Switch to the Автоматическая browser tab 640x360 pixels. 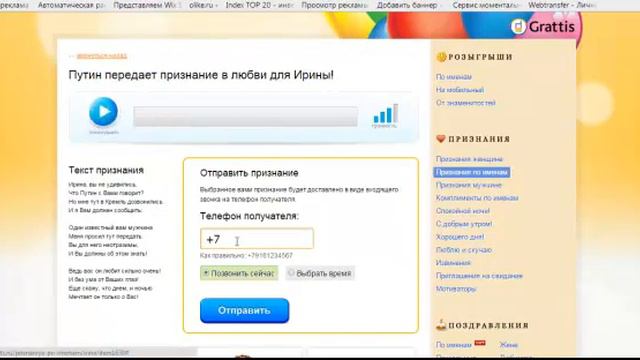tap(71, 5)
